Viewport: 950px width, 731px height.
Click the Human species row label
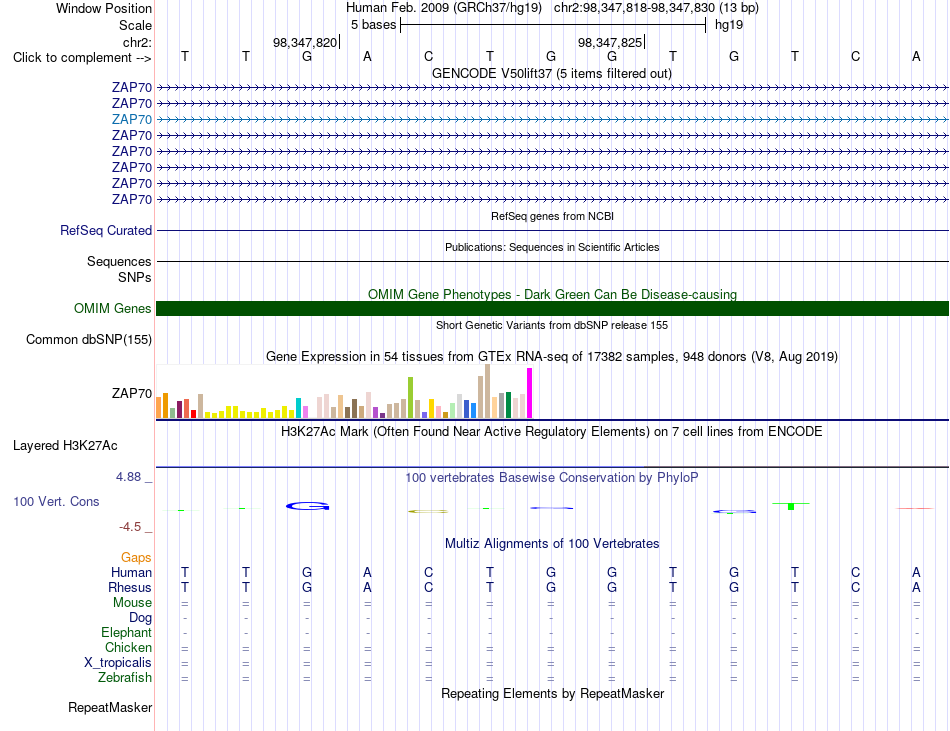(131, 572)
